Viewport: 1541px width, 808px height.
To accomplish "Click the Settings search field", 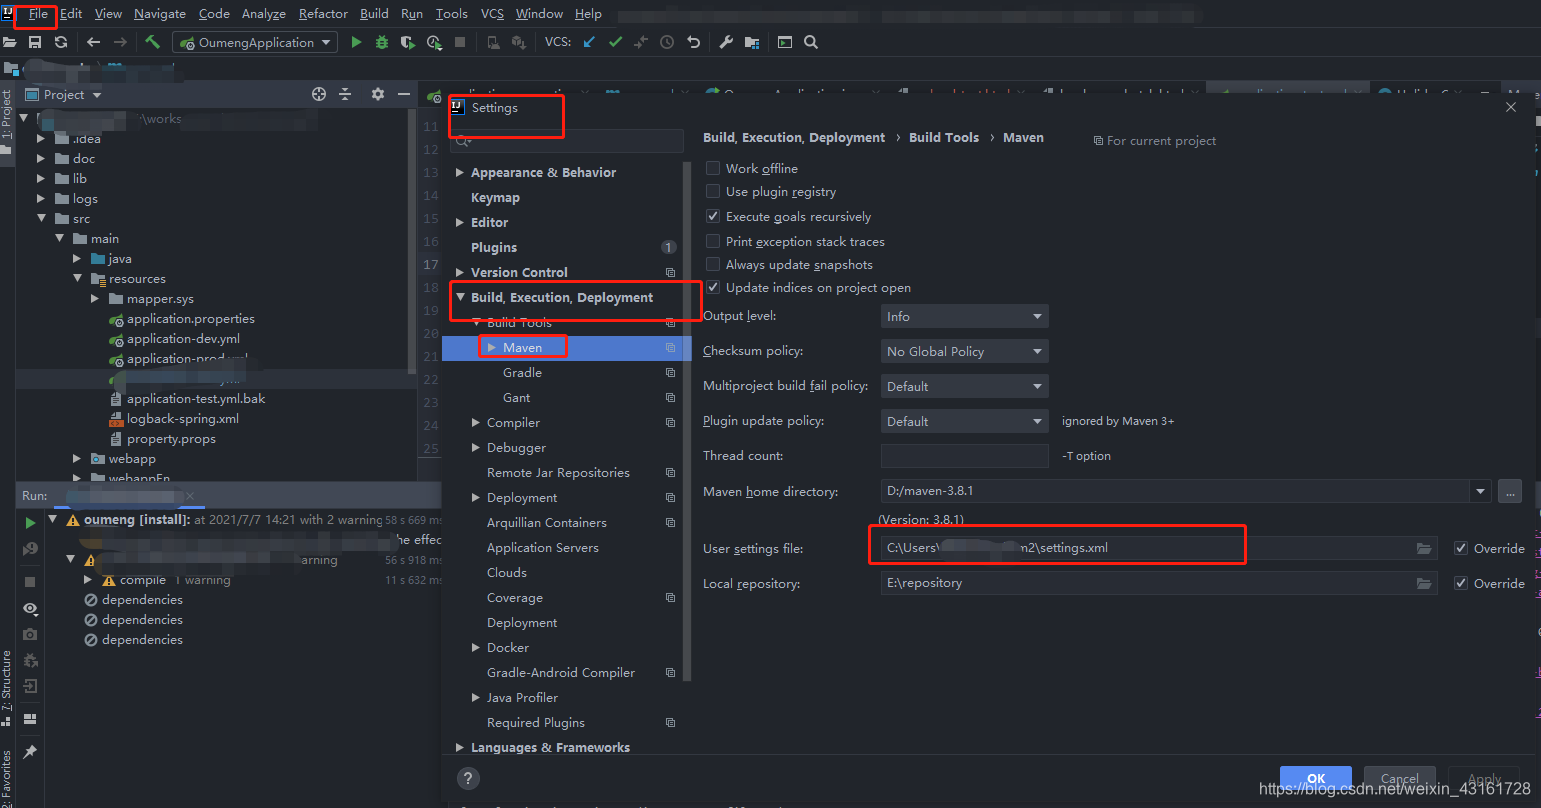I will click(x=568, y=141).
